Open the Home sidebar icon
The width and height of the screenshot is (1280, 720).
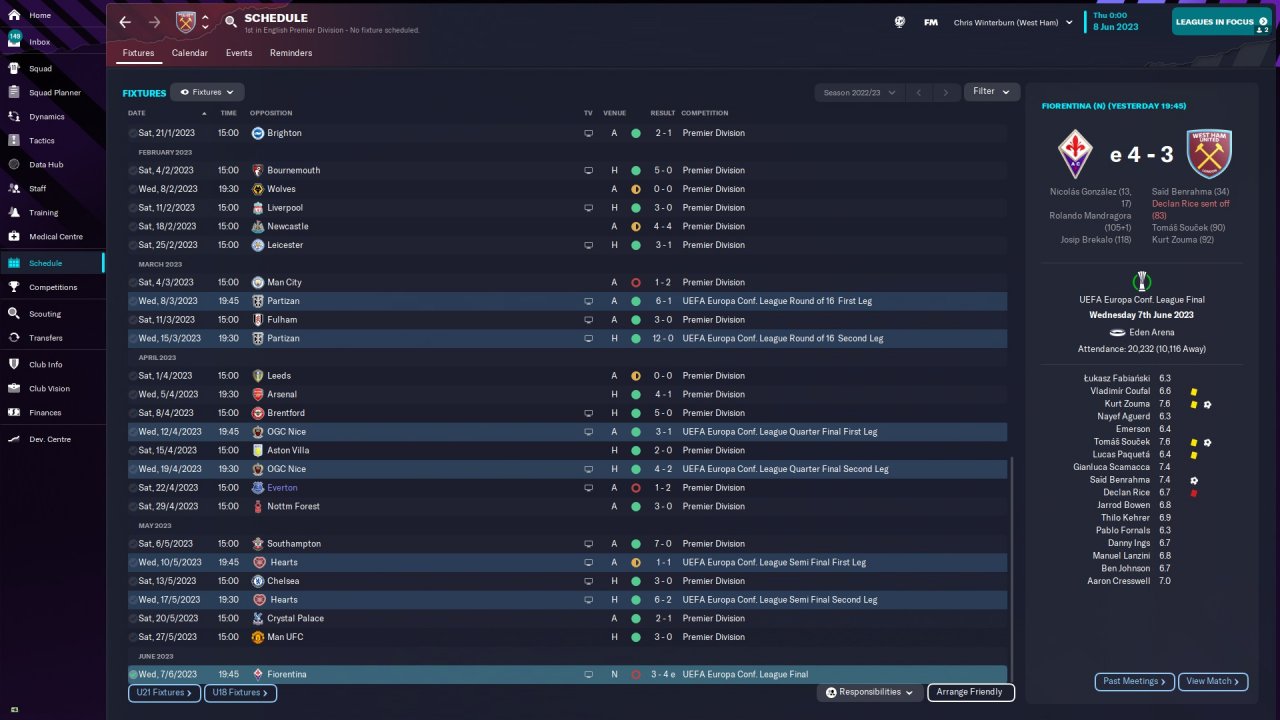click(14, 16)
